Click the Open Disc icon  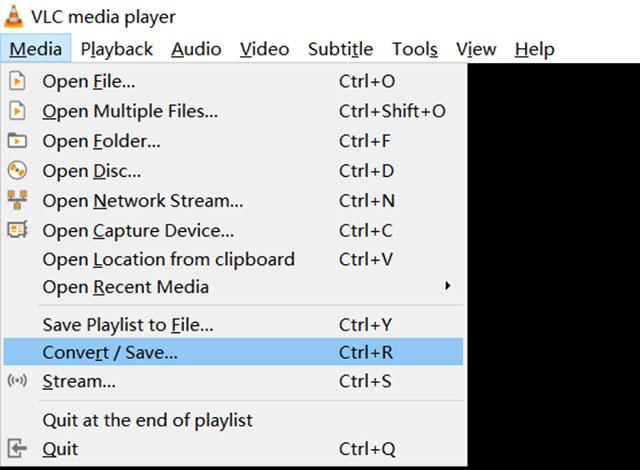pos(17,171)
